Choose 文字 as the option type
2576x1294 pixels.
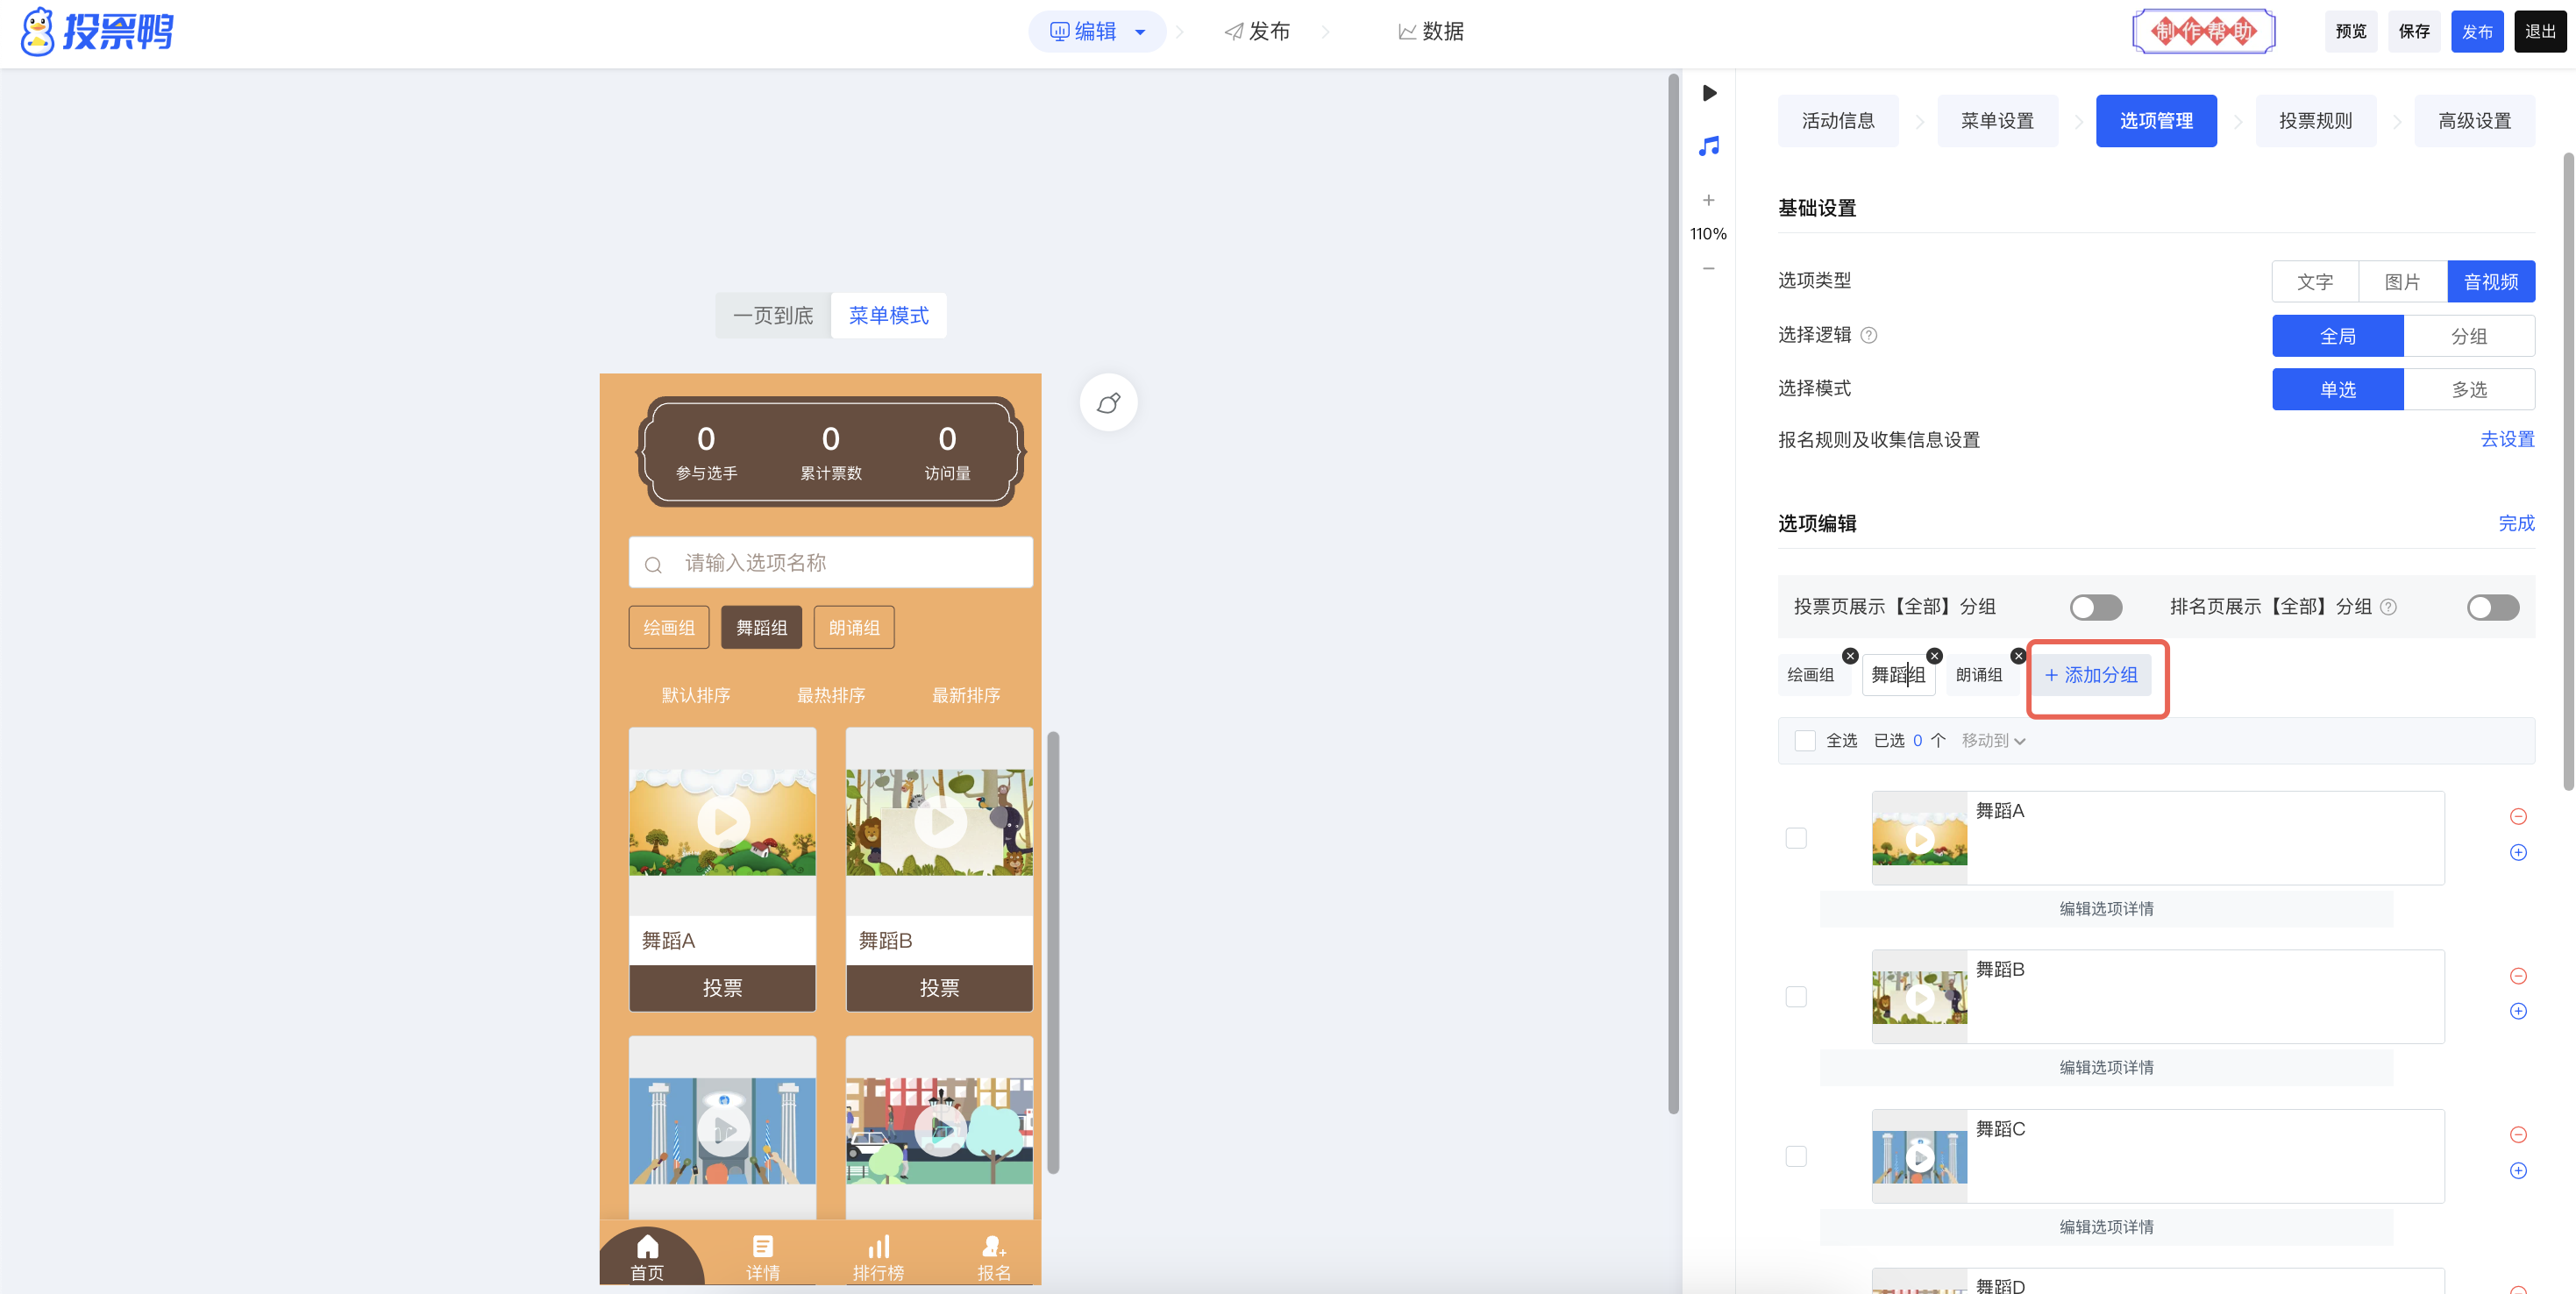[2315, 282]
